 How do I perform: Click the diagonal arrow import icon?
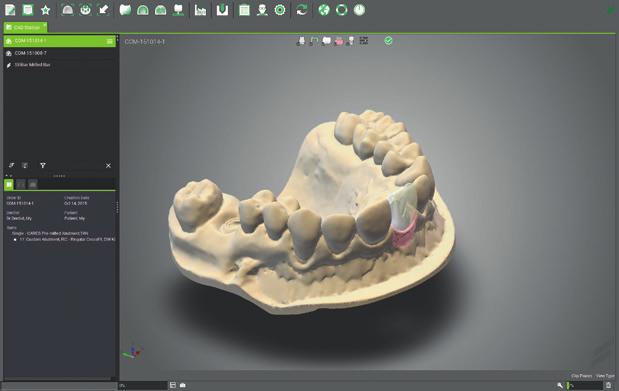tap(103, 10)
